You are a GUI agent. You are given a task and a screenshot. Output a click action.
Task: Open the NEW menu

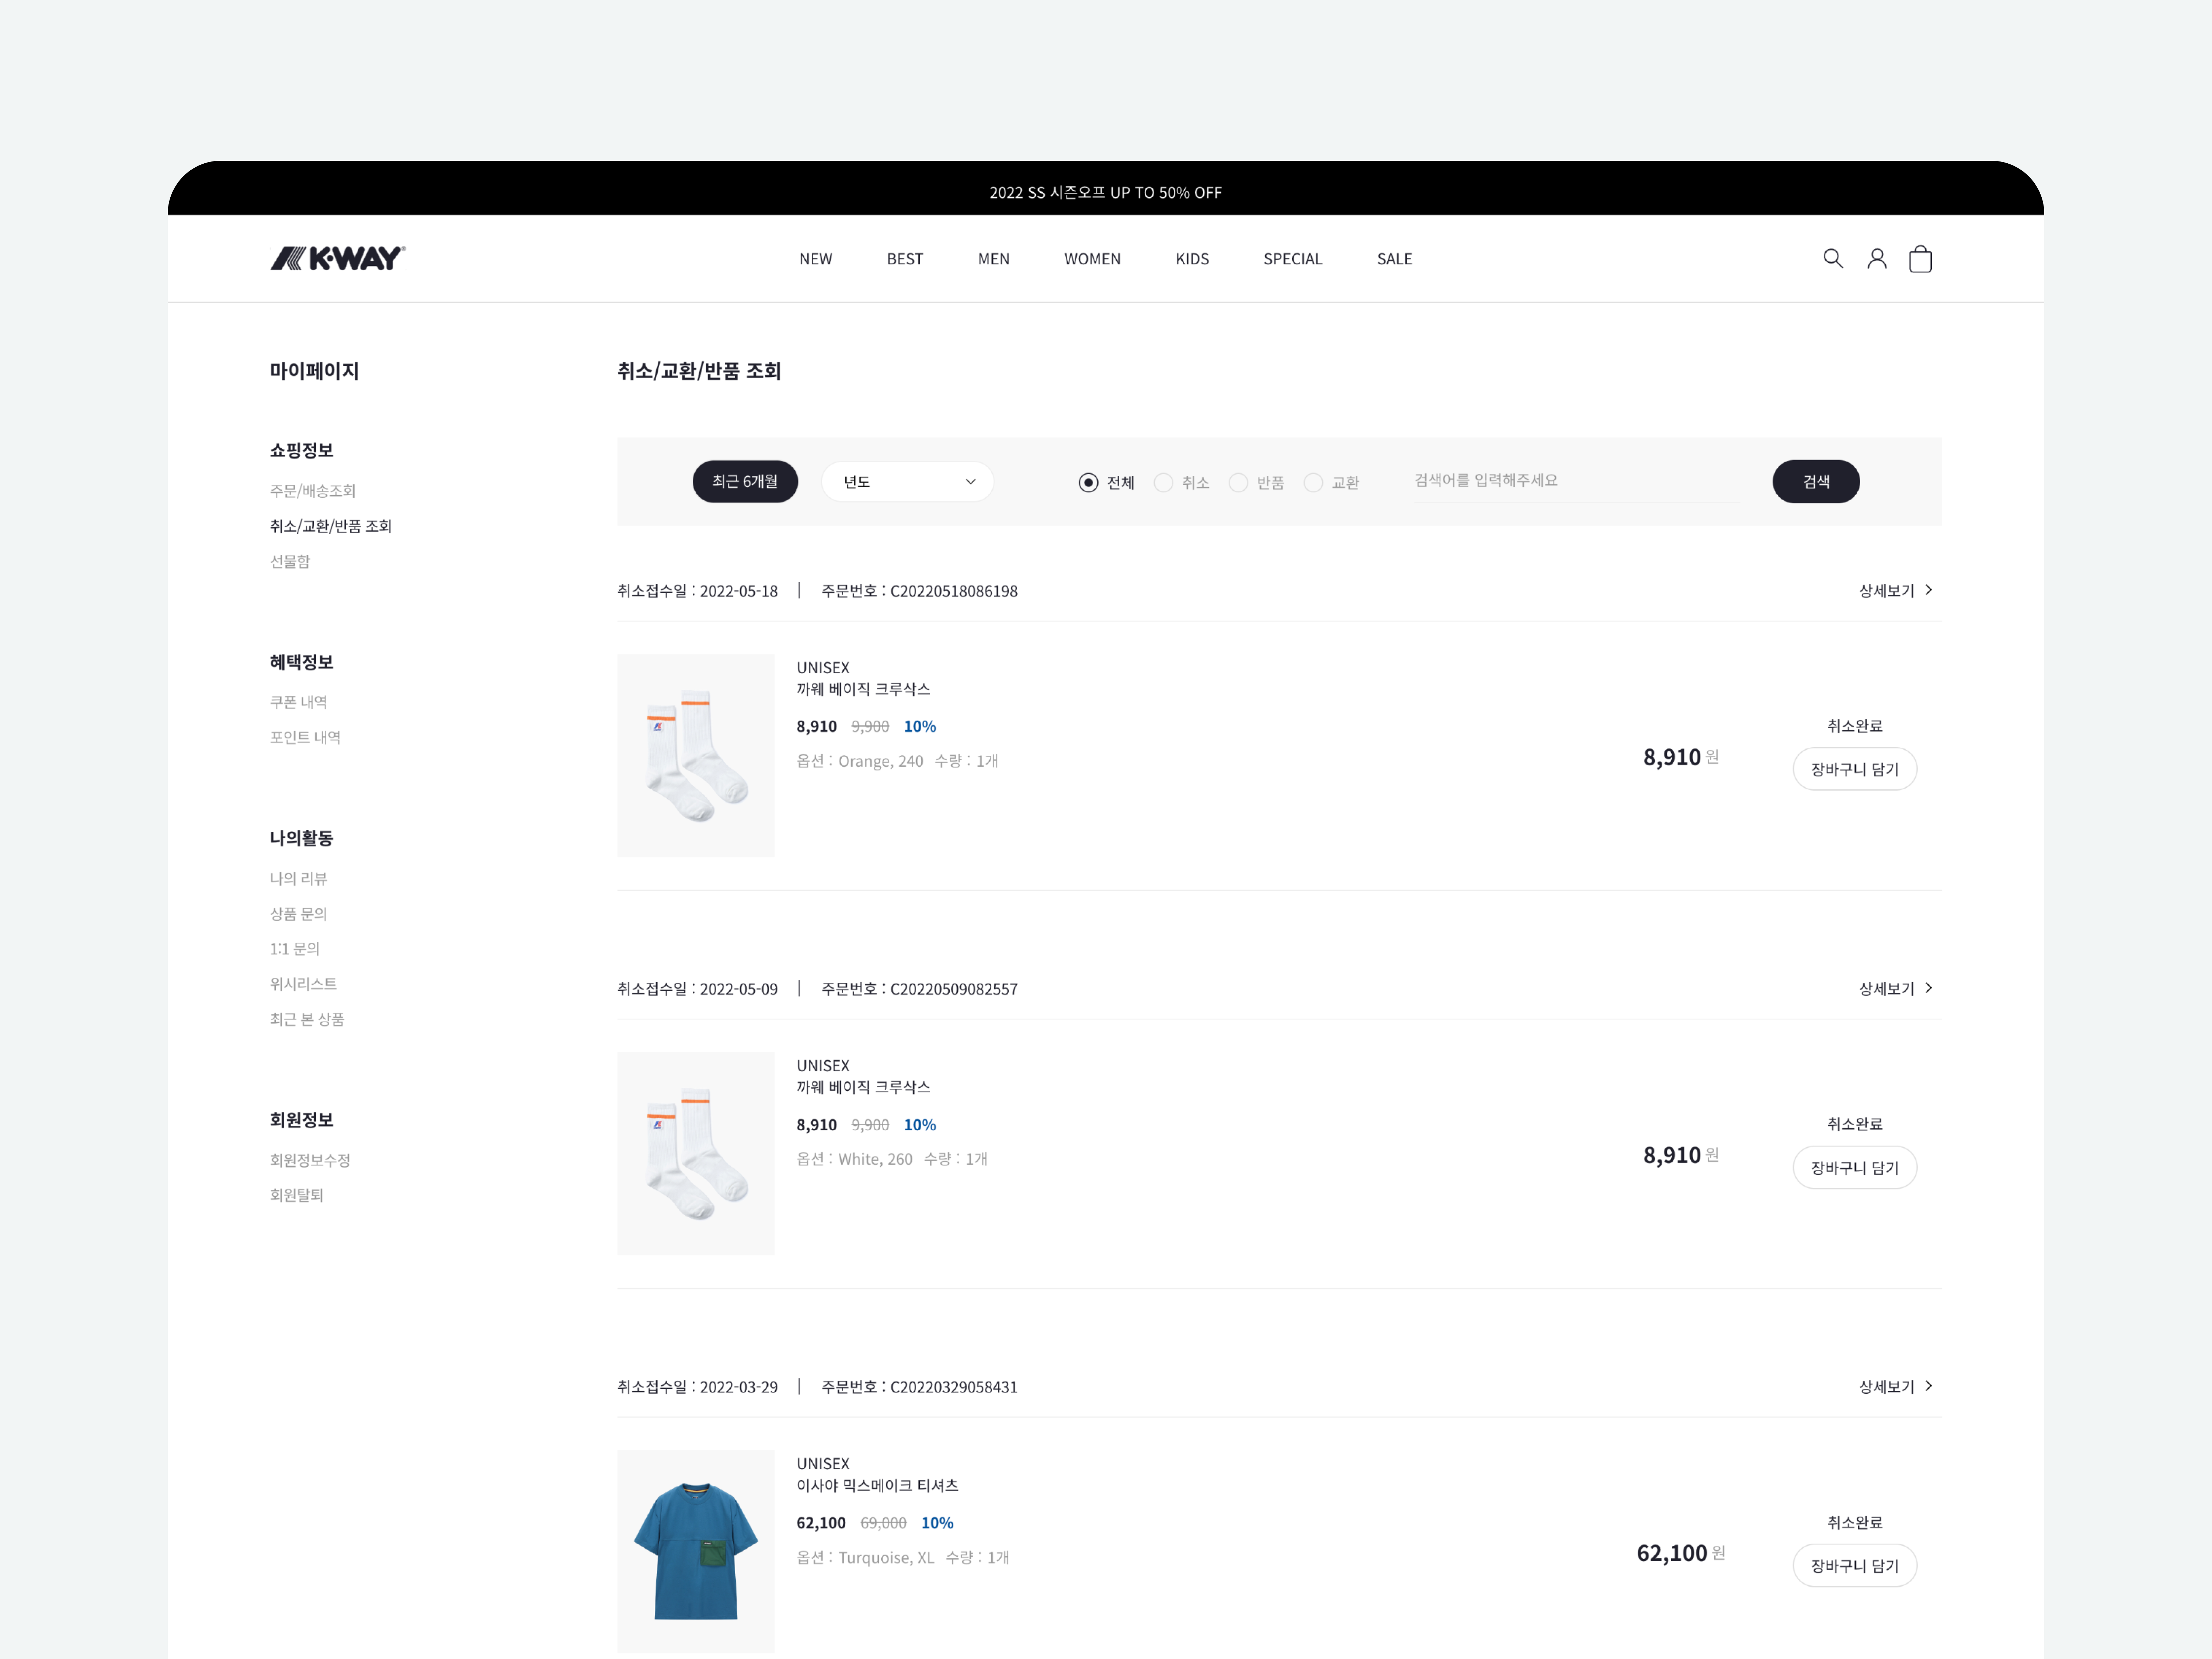(815, 259)
